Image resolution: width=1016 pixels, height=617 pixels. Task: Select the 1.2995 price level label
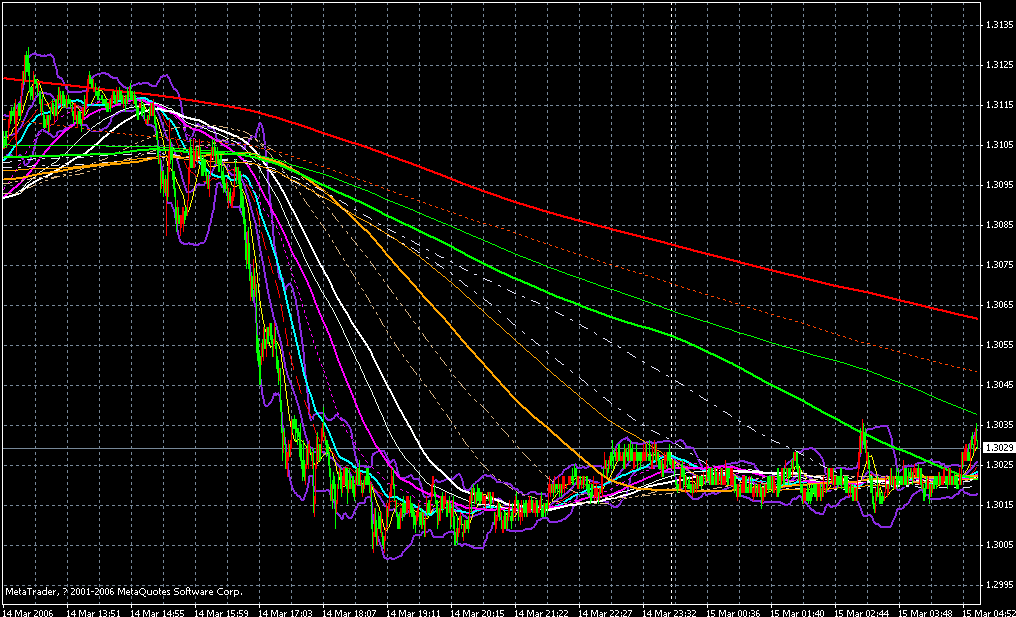(x=999, y=585)
